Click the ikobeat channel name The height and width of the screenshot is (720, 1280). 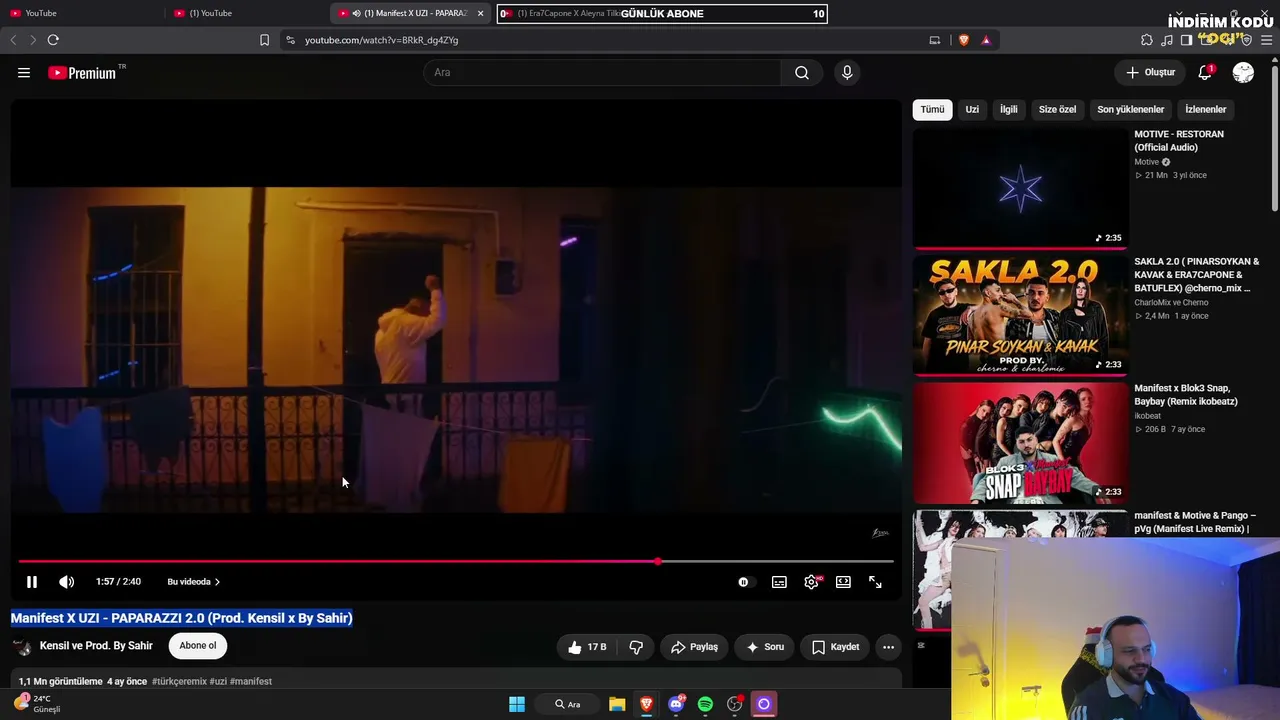tap(1150, 415)
